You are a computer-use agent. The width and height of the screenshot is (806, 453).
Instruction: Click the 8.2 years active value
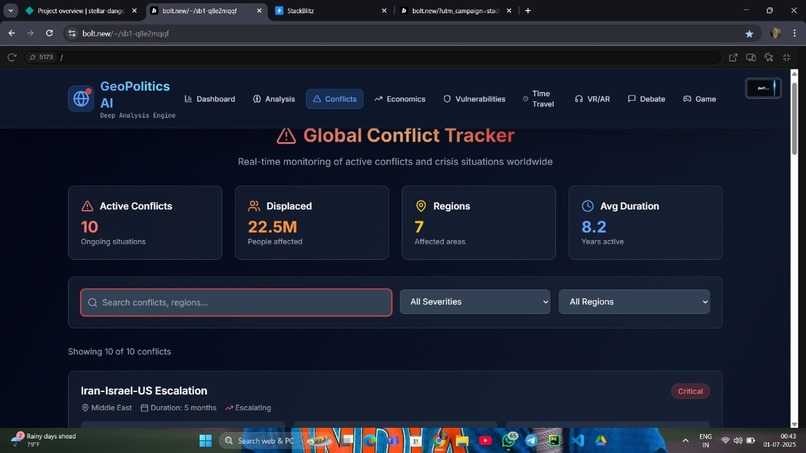tap(594, 227)
